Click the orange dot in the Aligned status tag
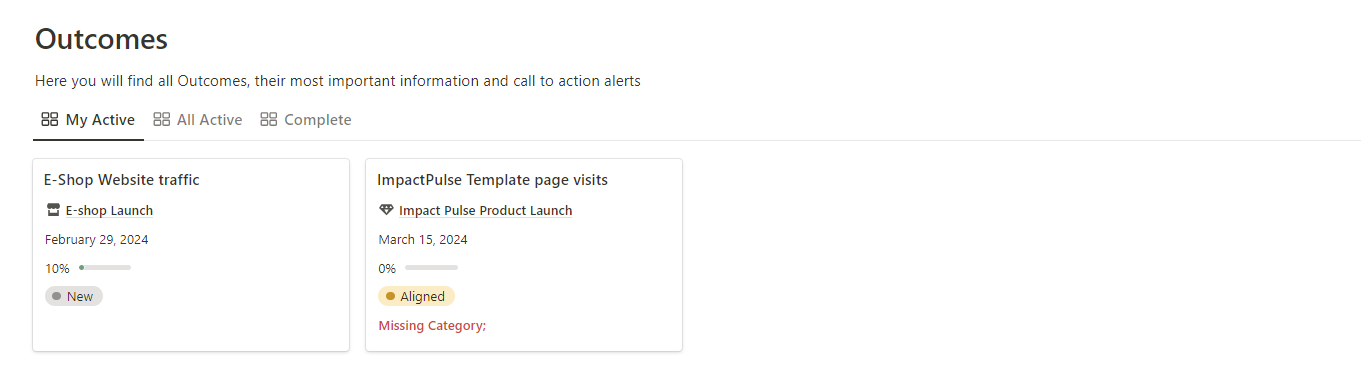Viewport: 1361px width, 371px height. 390,296
